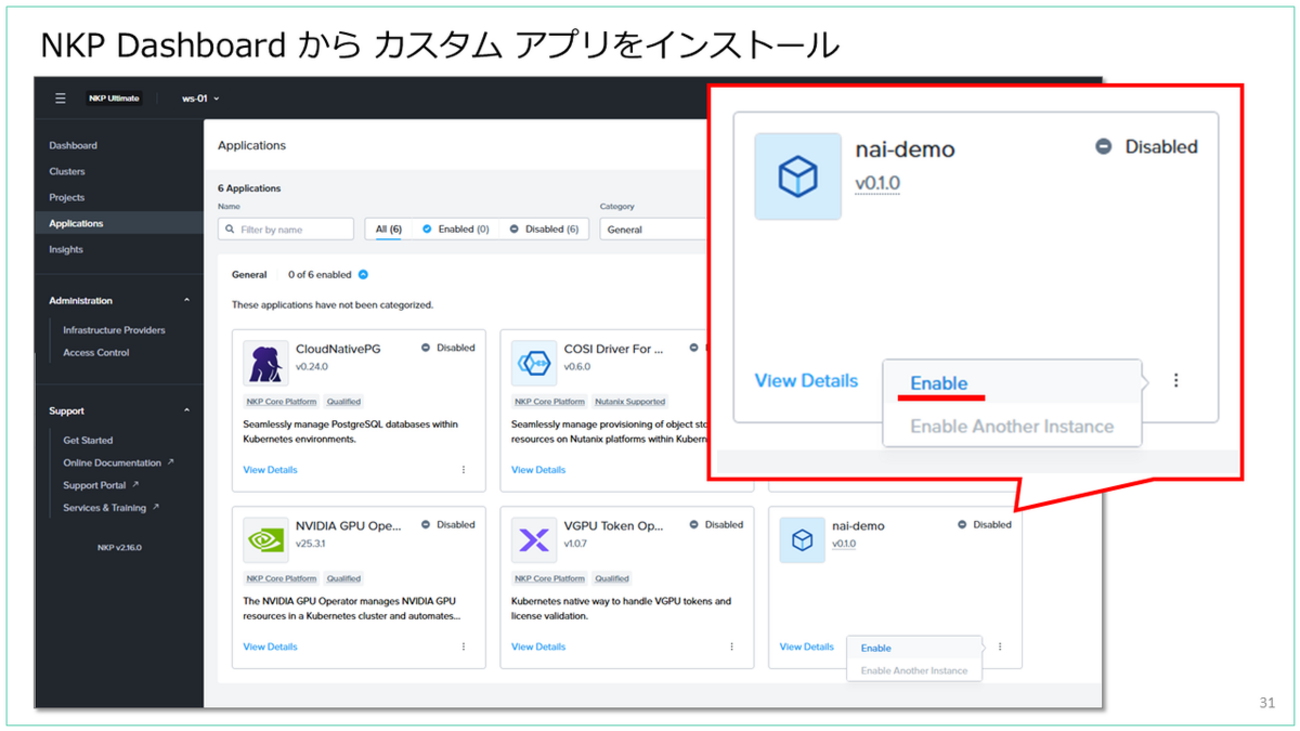Viewport: 1300px width, 731px height.
Task: Open the VGPU Token Operator three-dot menu
Action: click(731, 646)
